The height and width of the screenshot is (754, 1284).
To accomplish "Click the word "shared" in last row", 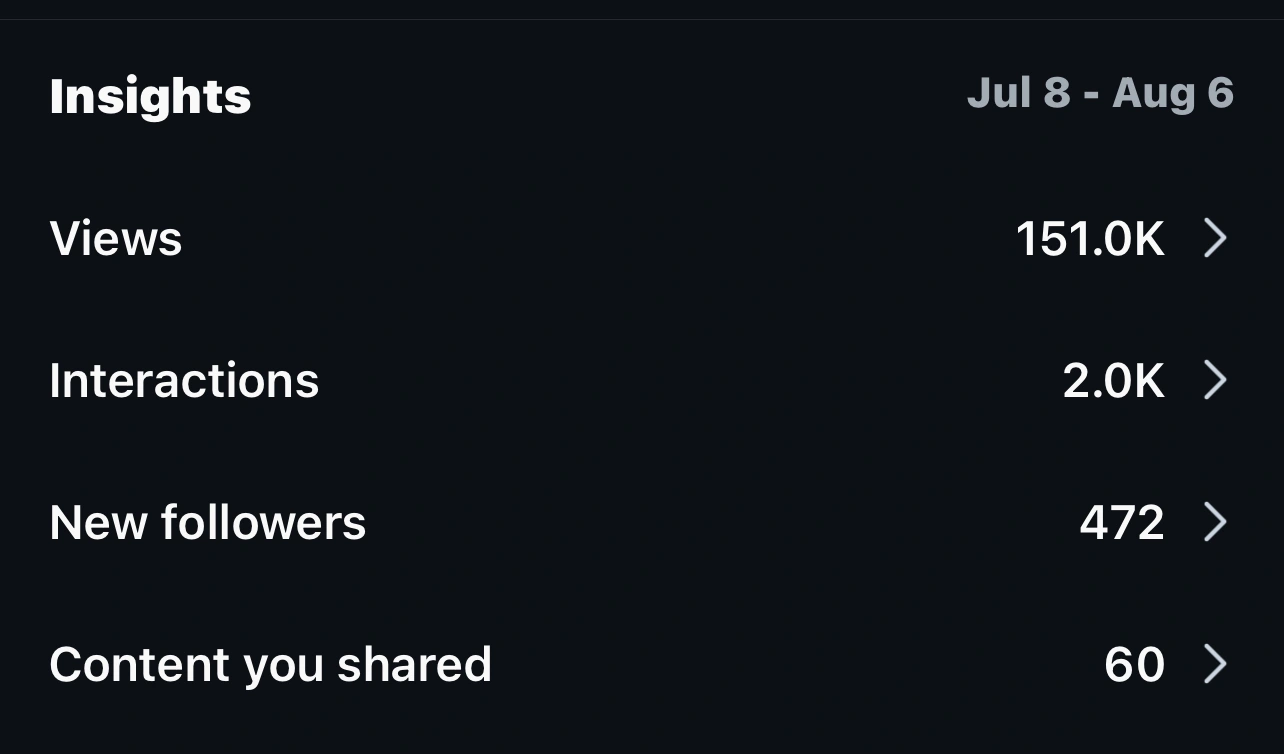I will [414, 665].
